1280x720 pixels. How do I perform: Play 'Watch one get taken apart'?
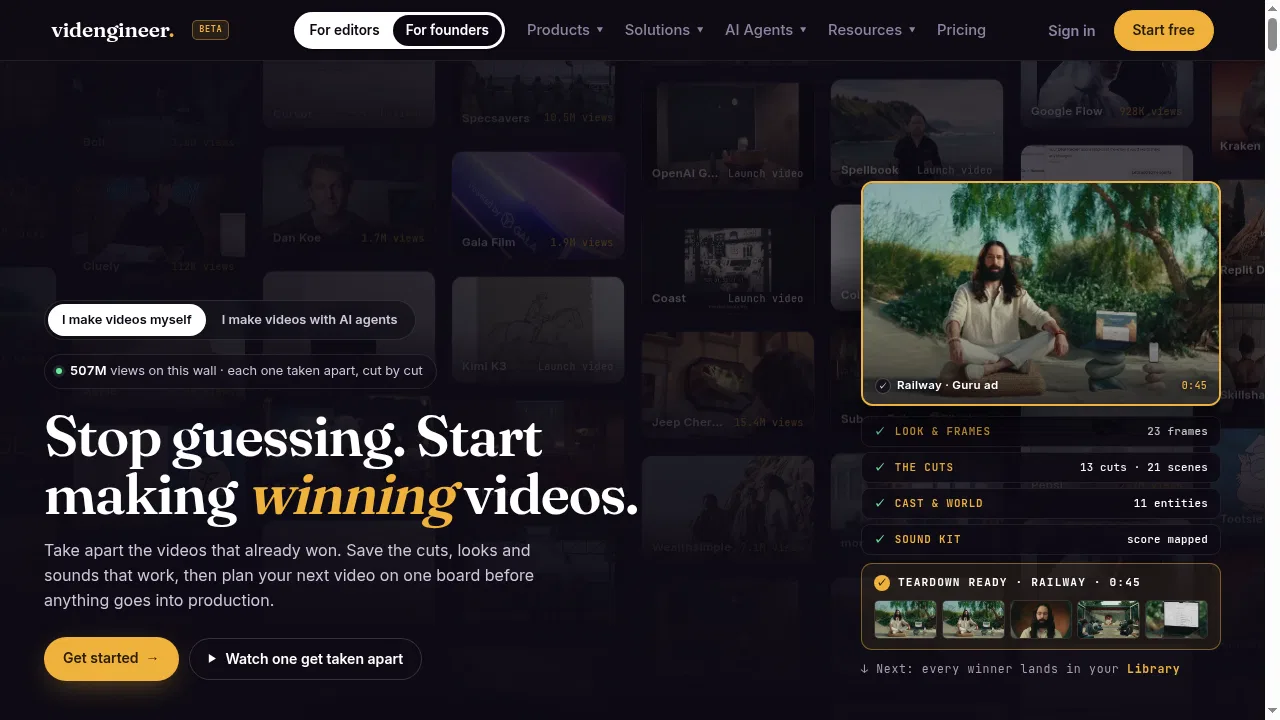(305, 659)
